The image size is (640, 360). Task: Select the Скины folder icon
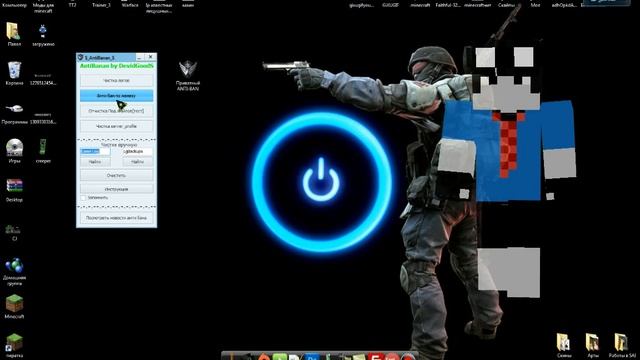(x=564, y=345)
